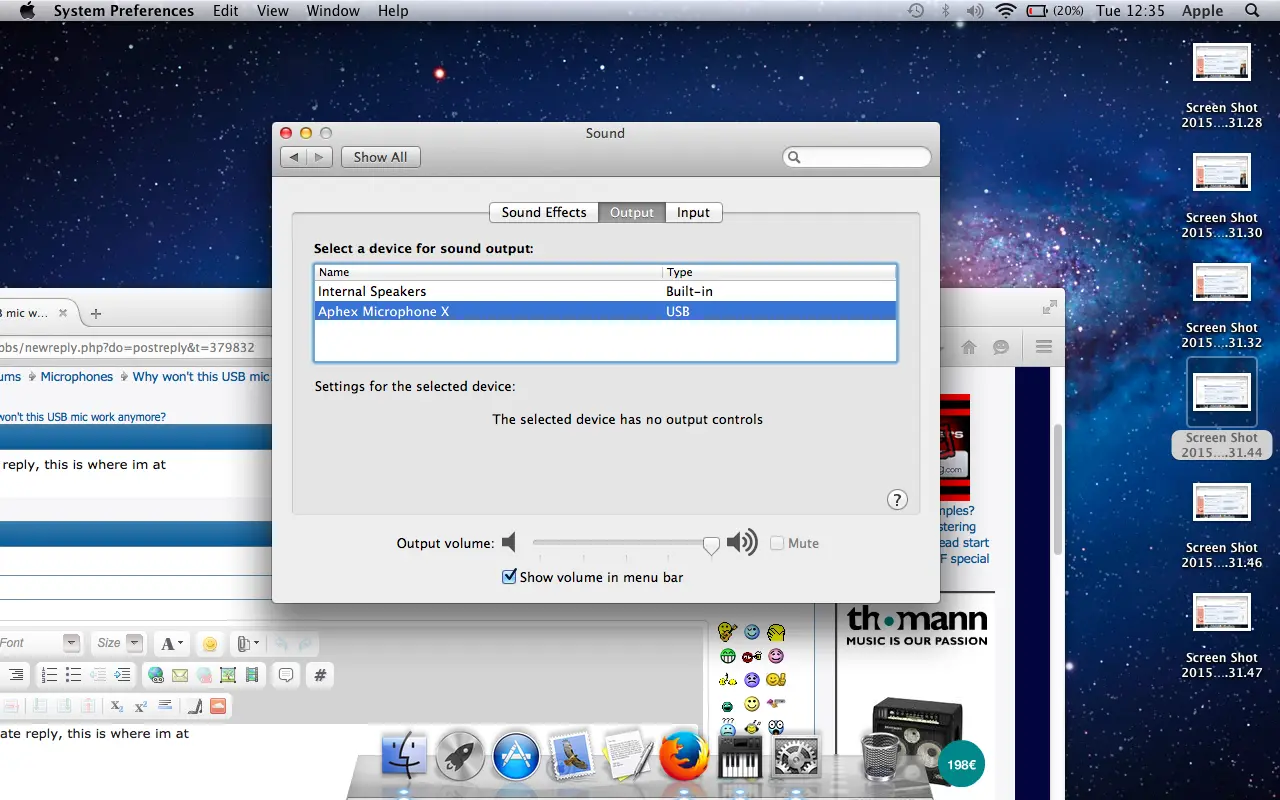Viewport: 1280px width, 800px height.
Task: Open the View menu
Action: (273, 11)
